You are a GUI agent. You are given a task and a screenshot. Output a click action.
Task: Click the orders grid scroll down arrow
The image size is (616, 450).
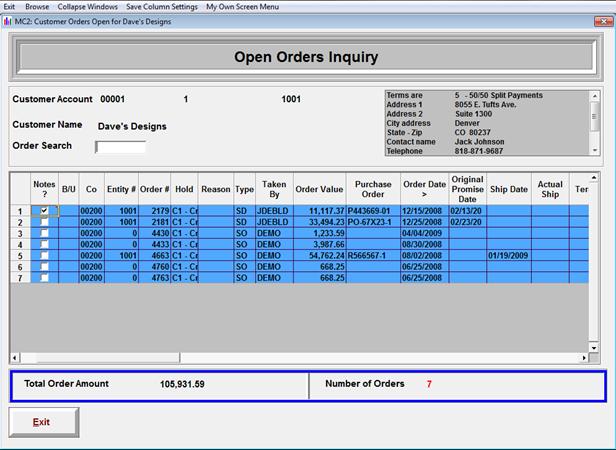pos(594,348)
